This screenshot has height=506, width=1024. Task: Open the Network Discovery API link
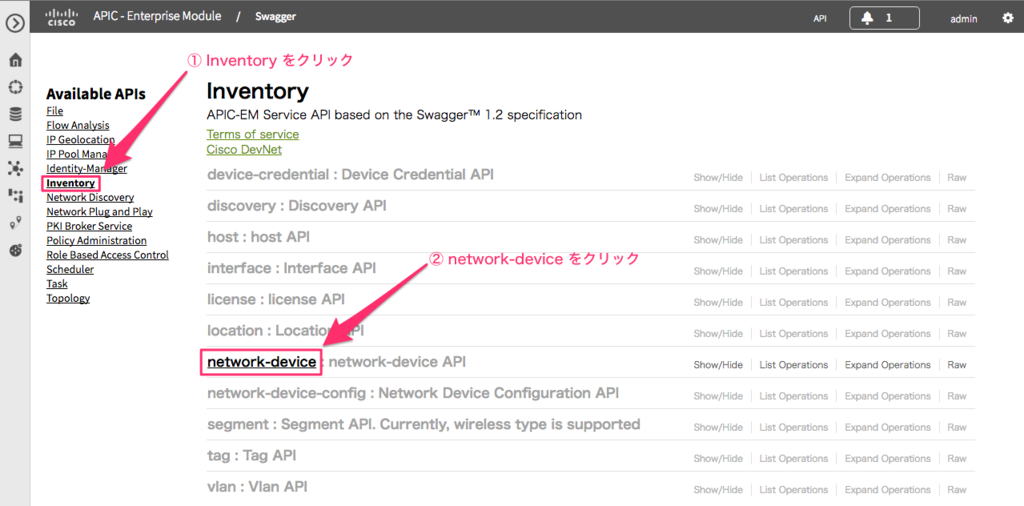(x=90, y=197)
